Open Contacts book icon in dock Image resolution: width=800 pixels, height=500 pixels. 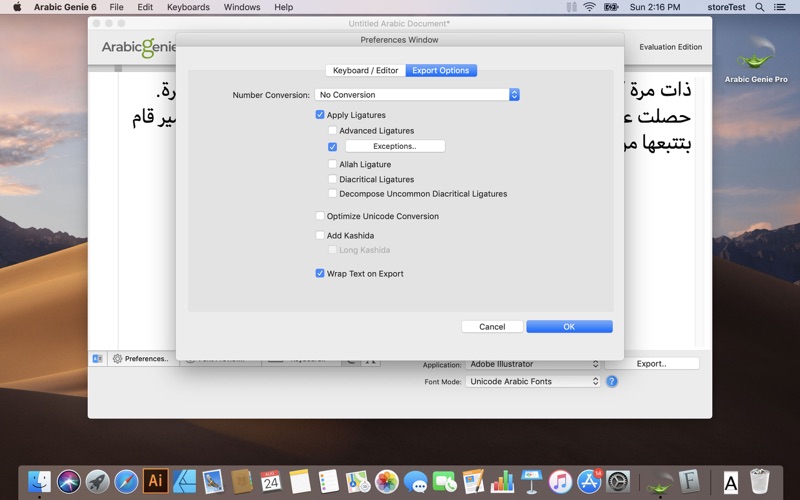[242, 481]
